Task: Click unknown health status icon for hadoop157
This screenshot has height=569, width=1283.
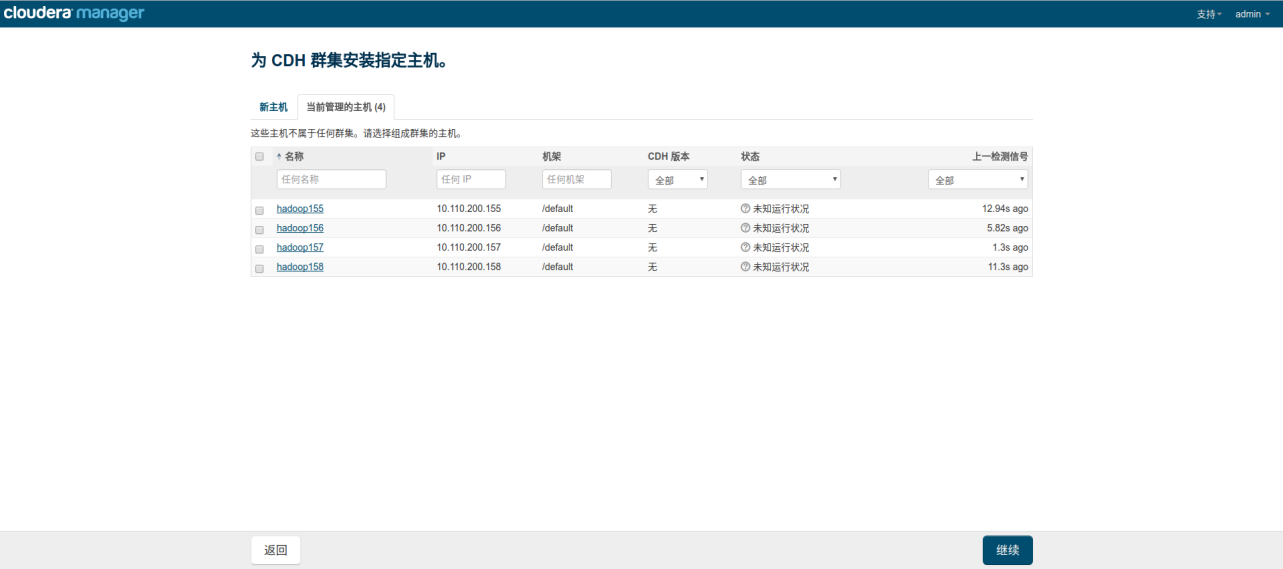Action: click(x=745, y=248)
